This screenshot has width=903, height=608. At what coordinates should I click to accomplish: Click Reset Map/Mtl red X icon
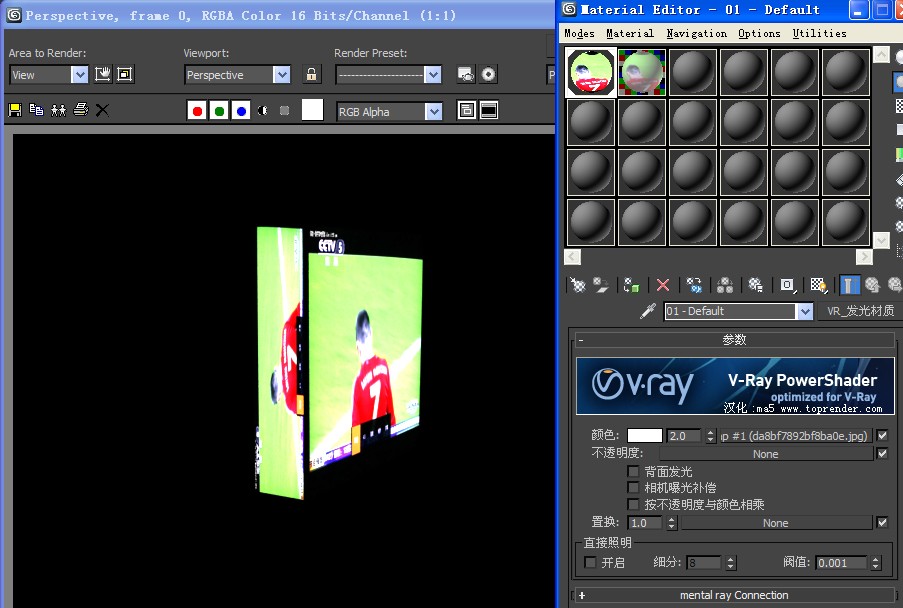[663, 284]
